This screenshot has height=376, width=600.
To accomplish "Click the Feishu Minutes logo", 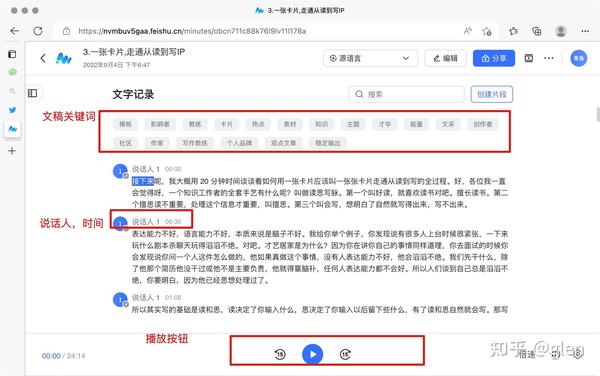I will [x=64, y=58].
